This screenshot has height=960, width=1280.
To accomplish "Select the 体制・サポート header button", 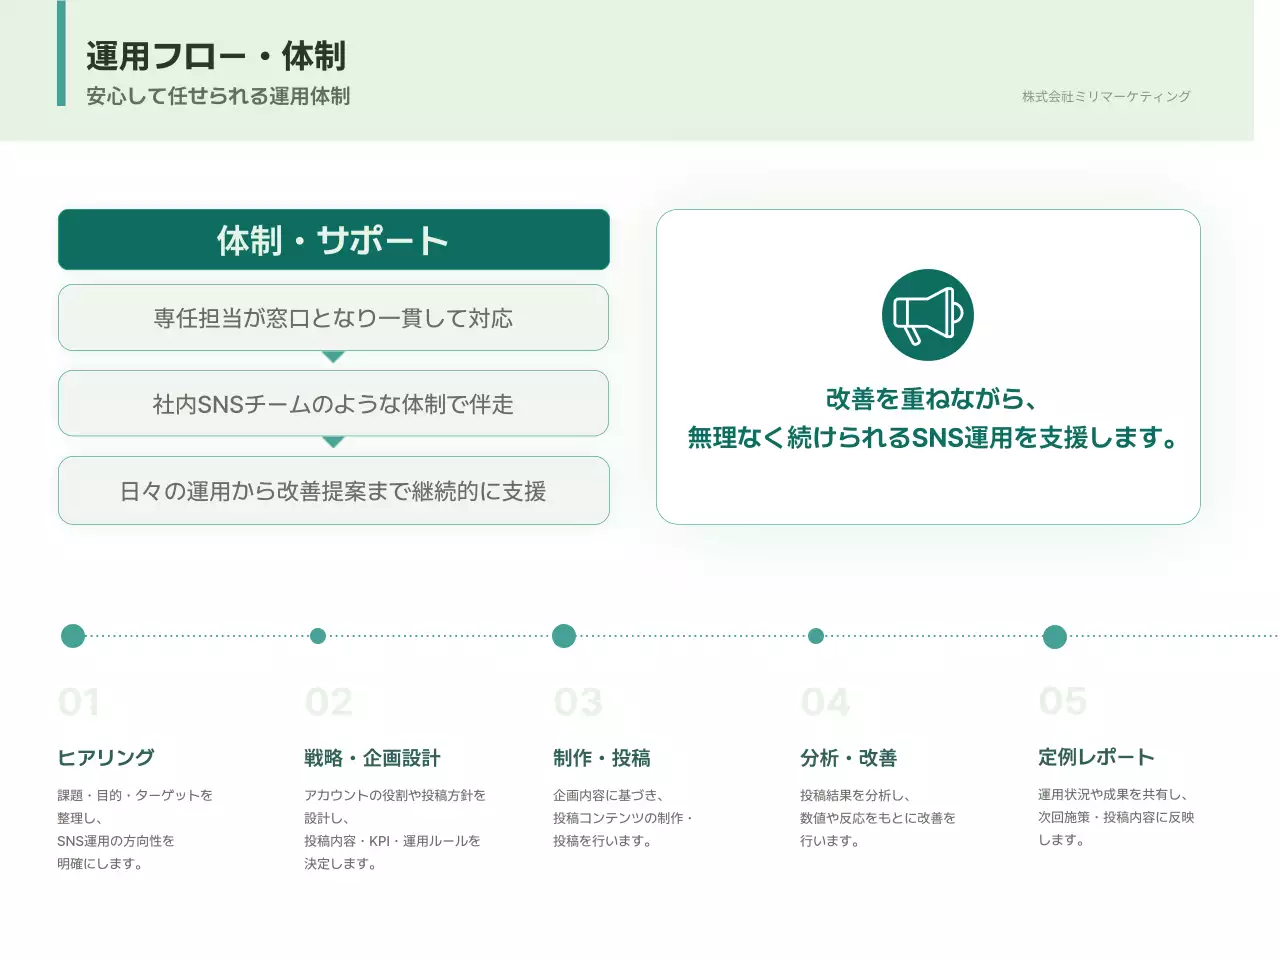I will point(333,239).
